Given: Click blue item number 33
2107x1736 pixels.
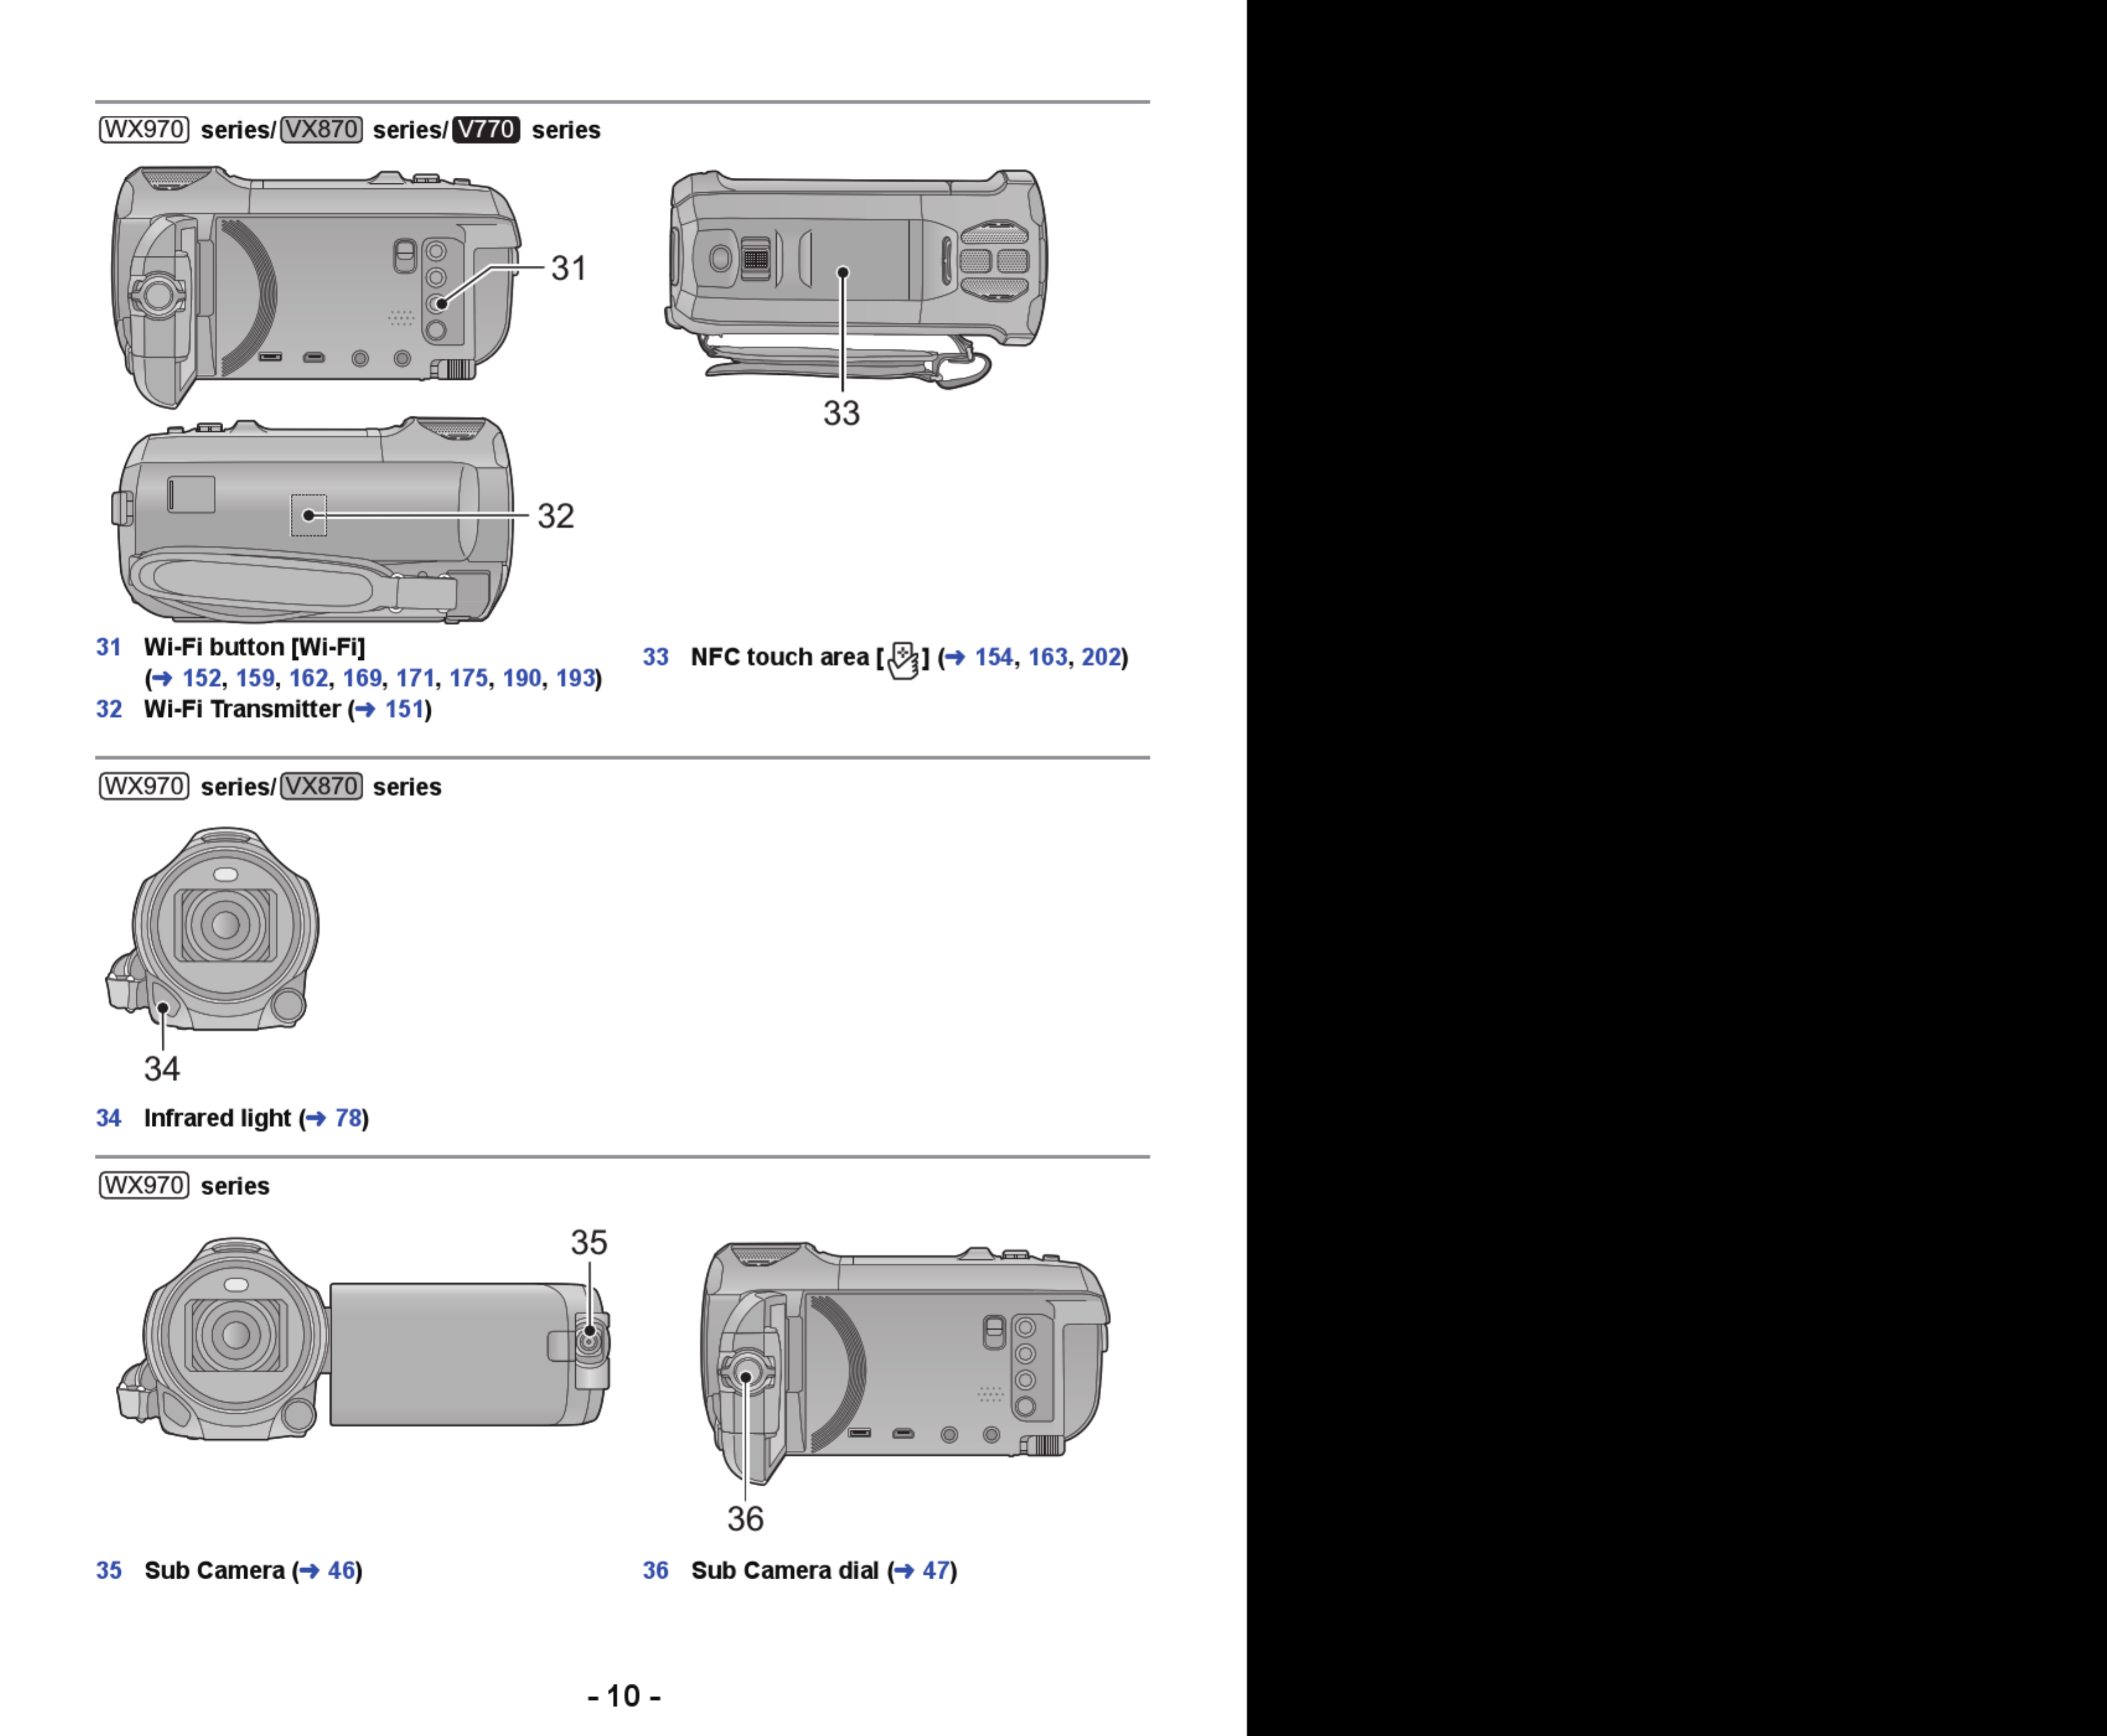Looking at the screenshot, I should [655, 657].
